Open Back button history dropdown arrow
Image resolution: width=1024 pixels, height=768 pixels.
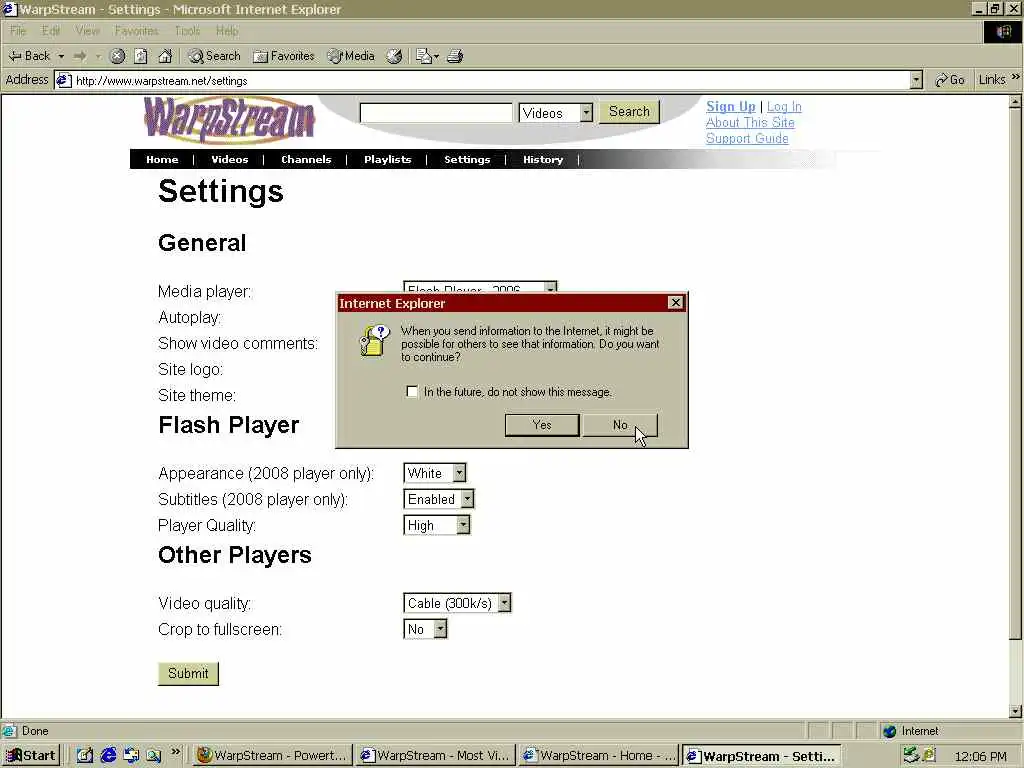click(x=61, y=56)
